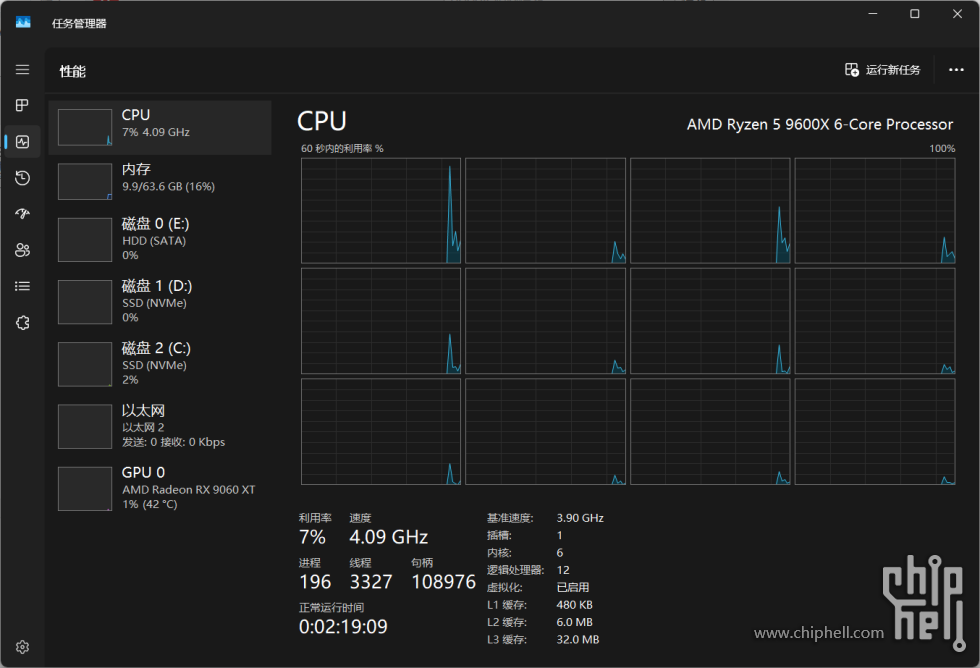This screenshot has height=668, width=980.
Task: Click the Task Manager app icon in title bar
Action: pos(23,23)
